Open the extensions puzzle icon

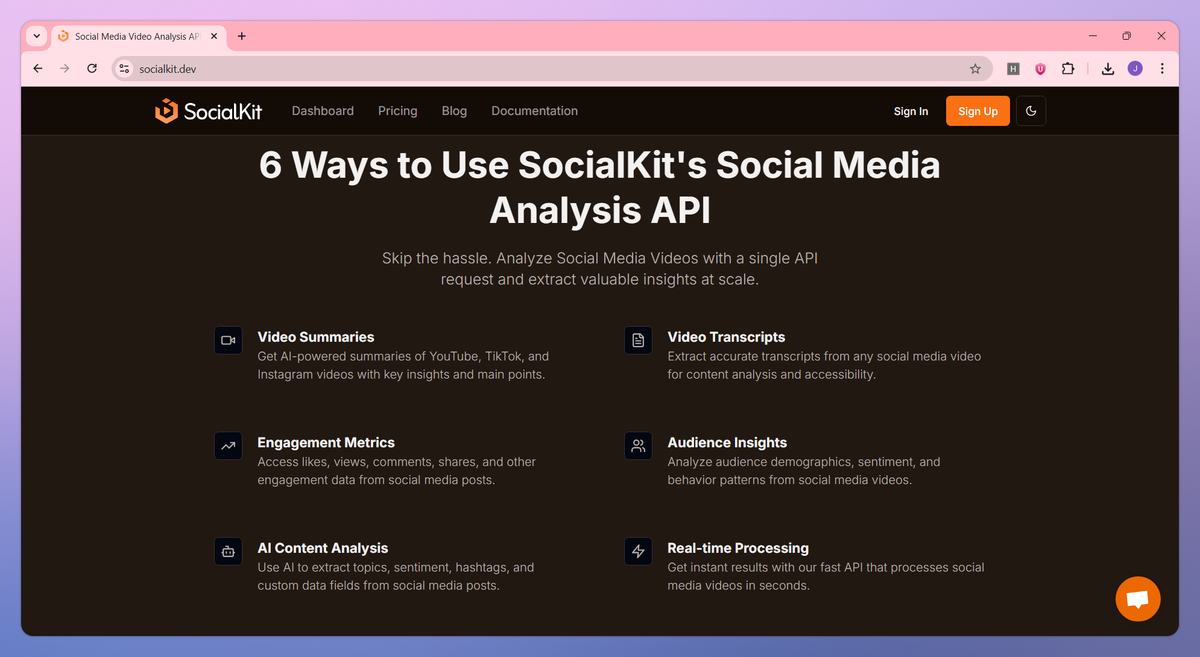pos(1068,69)
